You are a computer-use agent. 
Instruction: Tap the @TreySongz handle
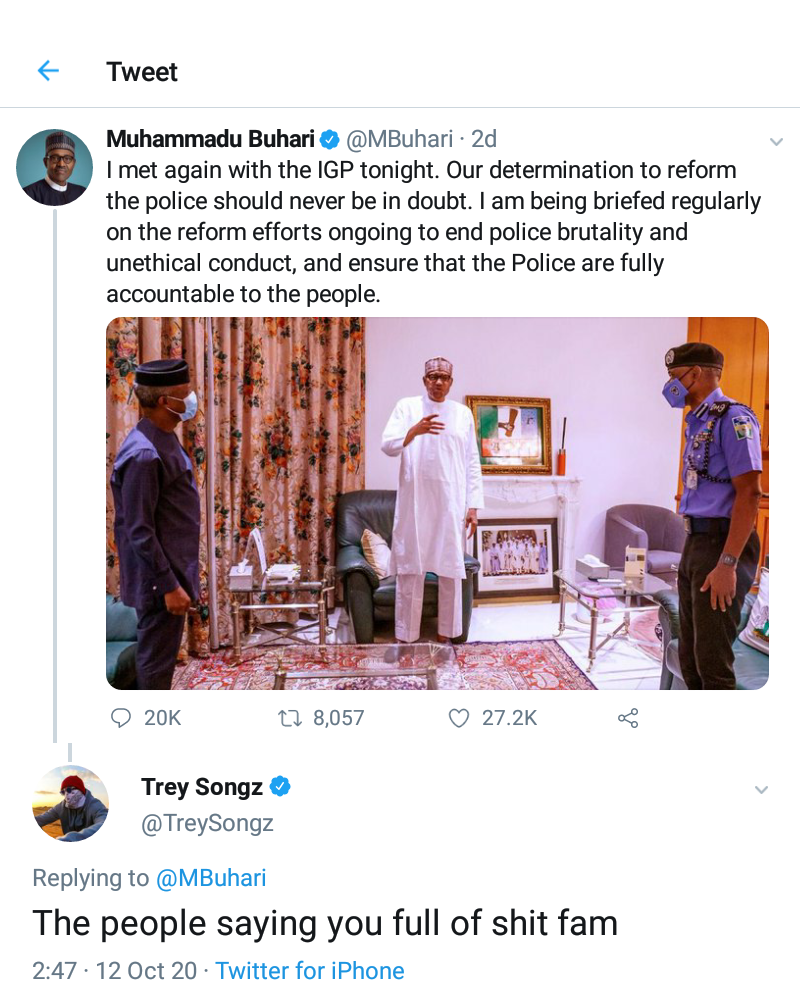click(207, 823)
